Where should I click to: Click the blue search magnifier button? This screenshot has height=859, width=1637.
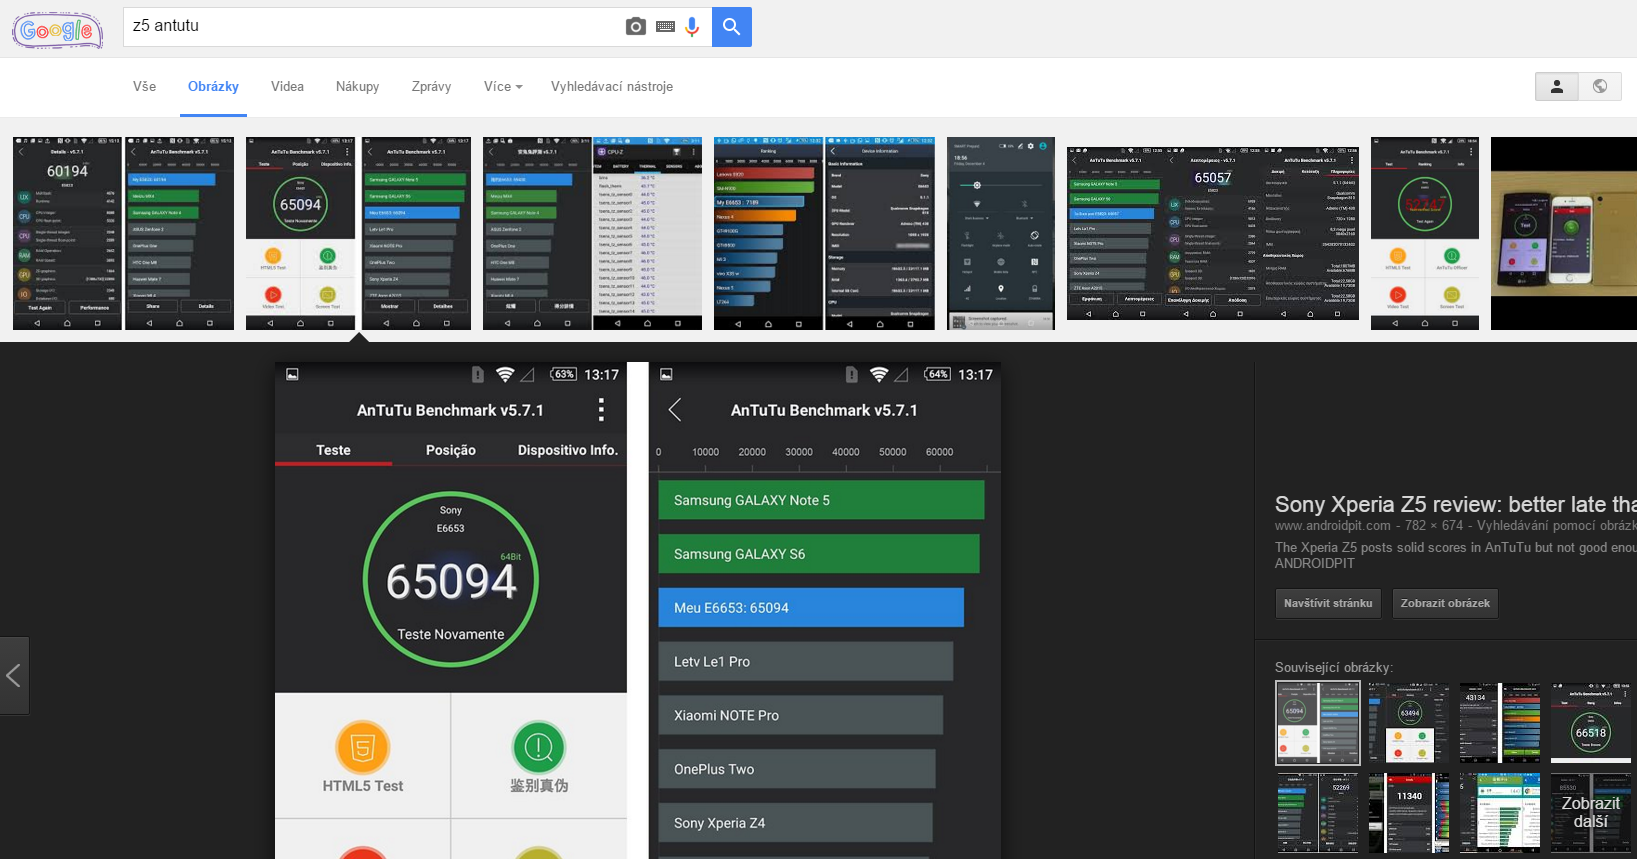pos(732,27)
